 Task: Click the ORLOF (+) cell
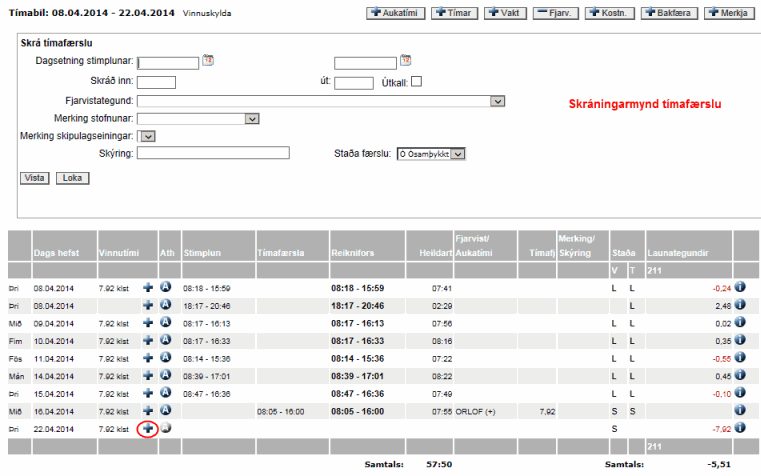(x=475, y=411)
